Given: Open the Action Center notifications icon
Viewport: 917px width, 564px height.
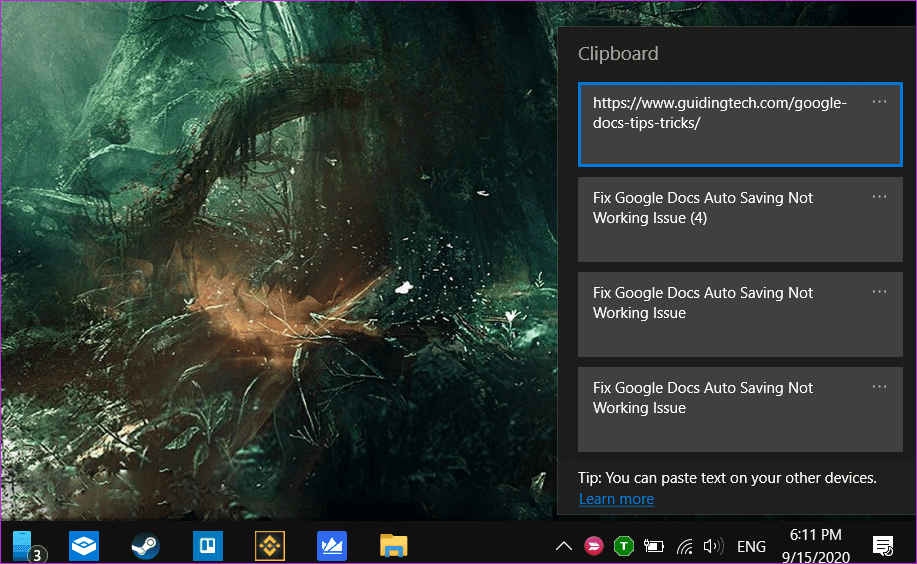Looking at the screenshot, I should (882, 546).
